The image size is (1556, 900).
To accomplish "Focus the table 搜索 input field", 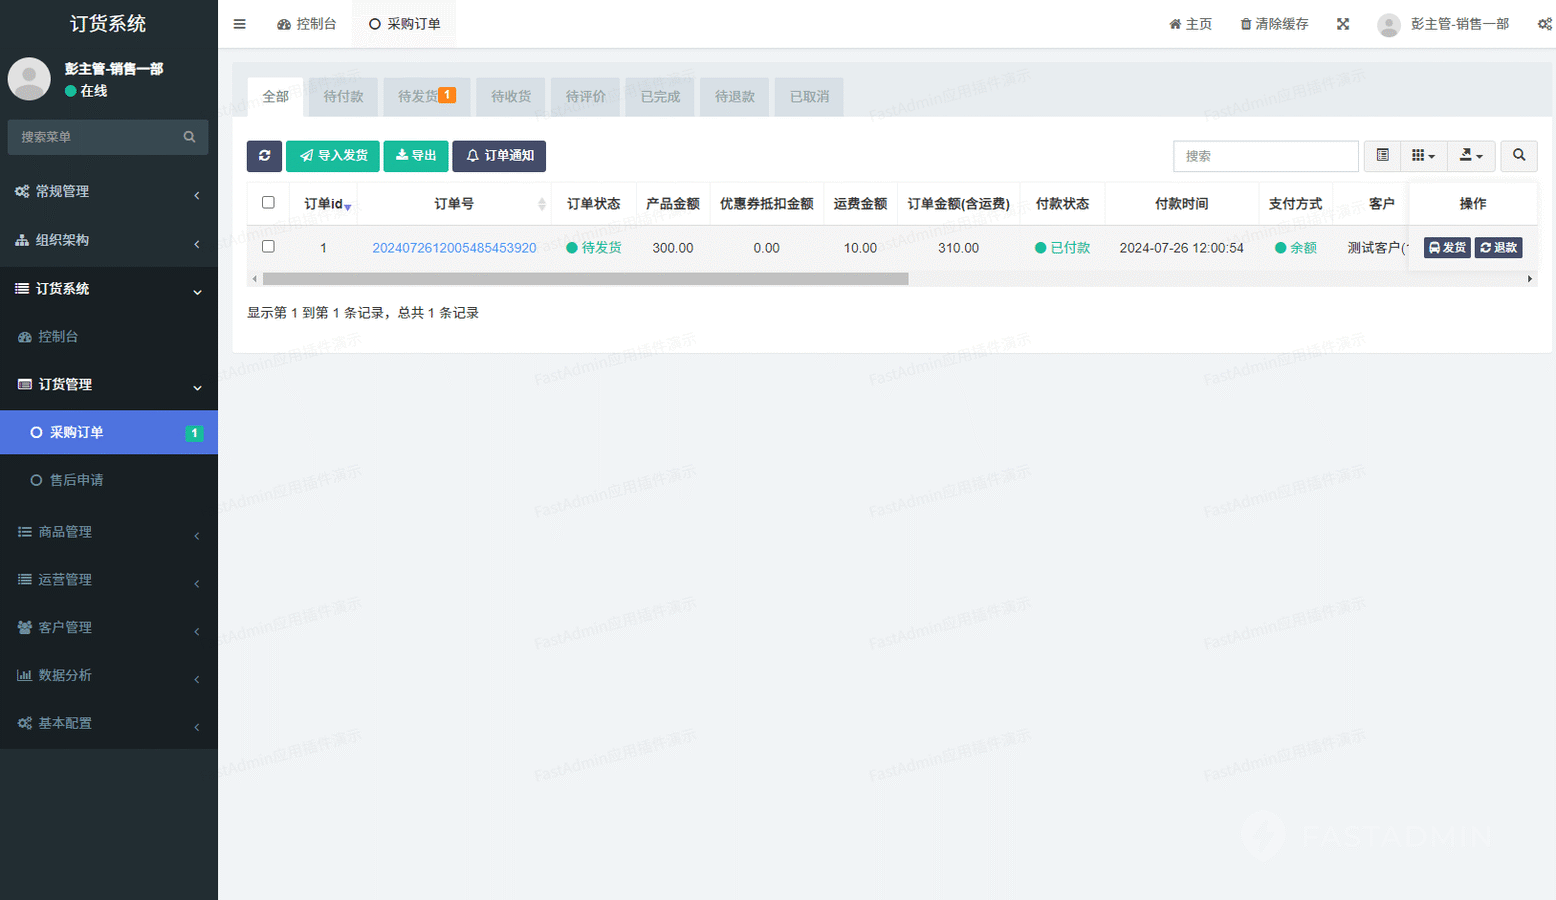I will 1265,156.
